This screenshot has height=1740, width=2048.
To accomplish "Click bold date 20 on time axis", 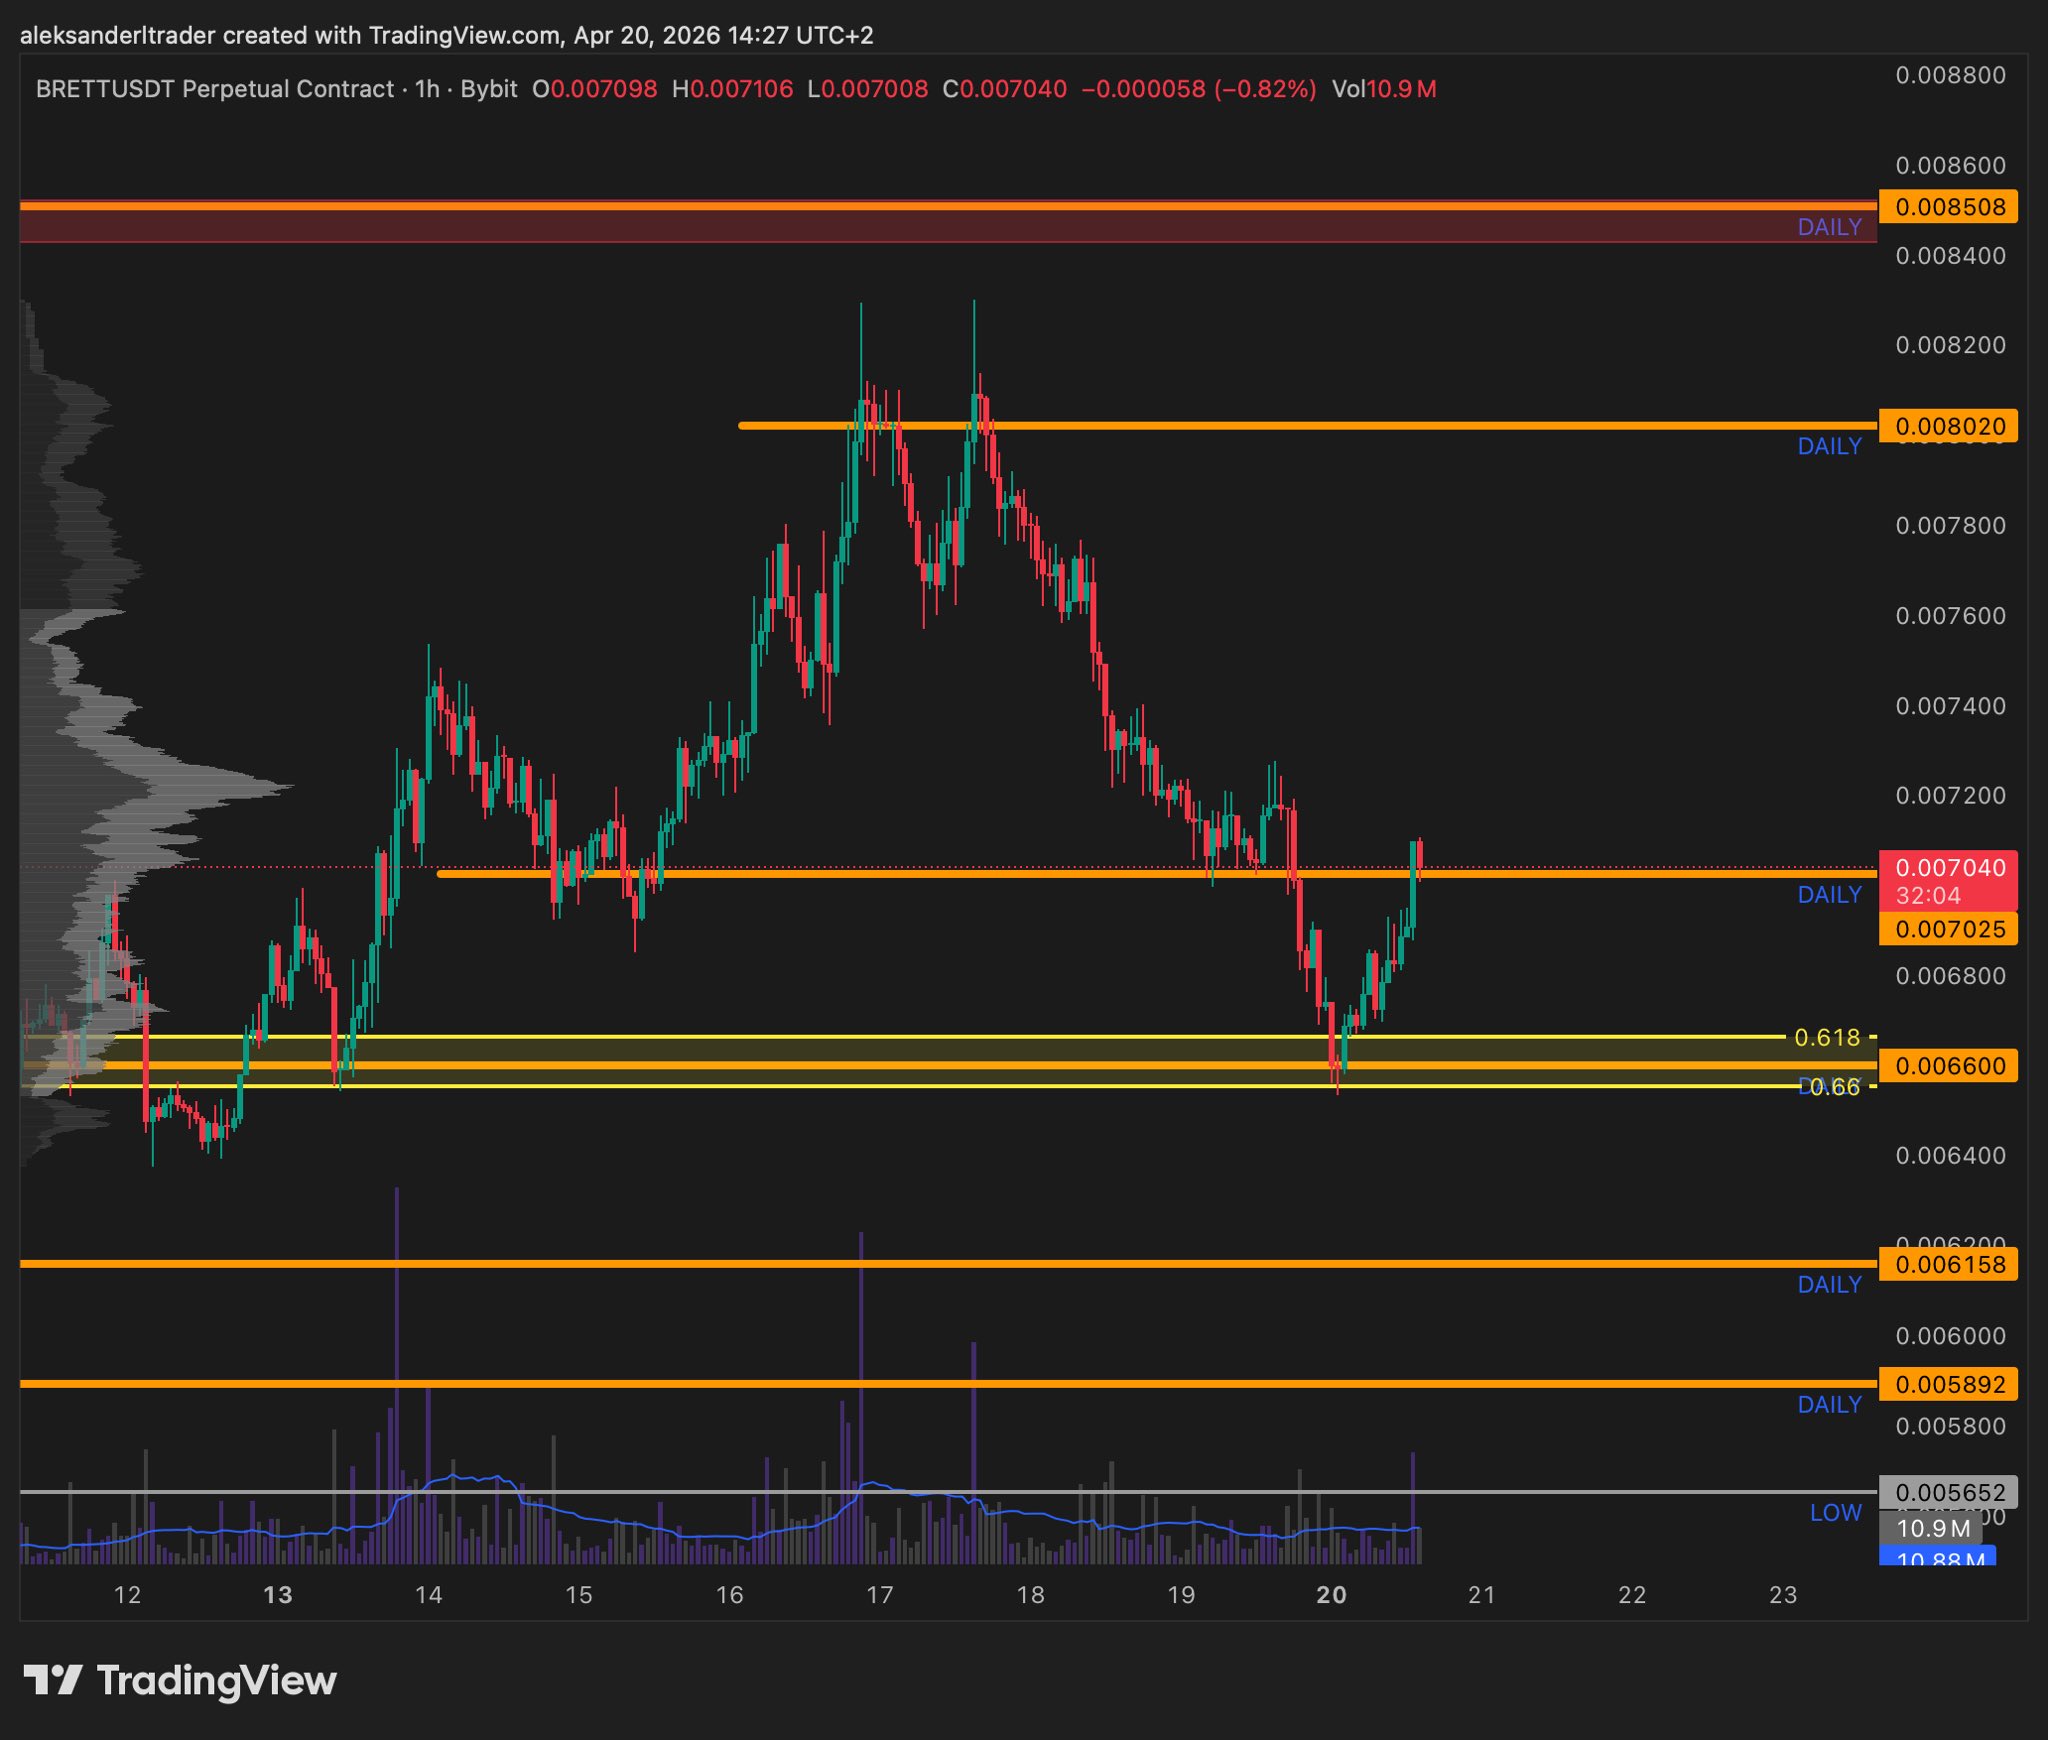I will pyautogui.click(x=1331, y=1595).
